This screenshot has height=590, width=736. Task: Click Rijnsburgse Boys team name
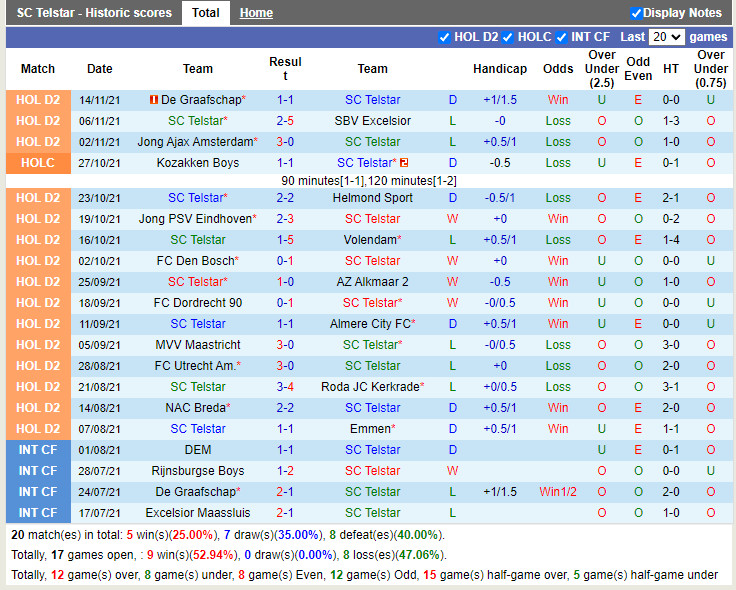click(x=198, y=471)
